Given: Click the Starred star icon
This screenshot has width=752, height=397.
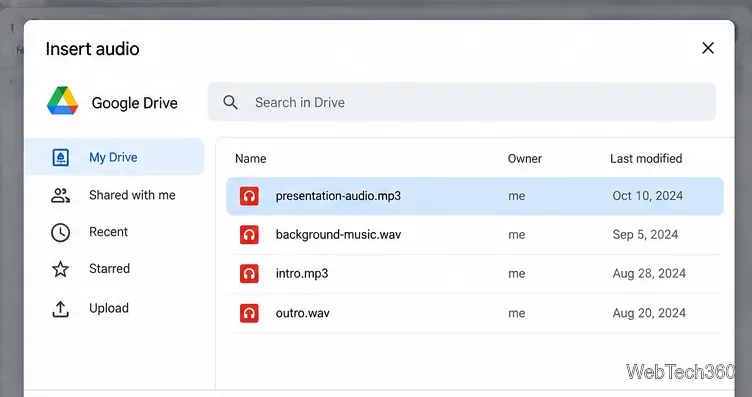Looking at the screenshot, I should pyautogui.click(x=60, y=269).
